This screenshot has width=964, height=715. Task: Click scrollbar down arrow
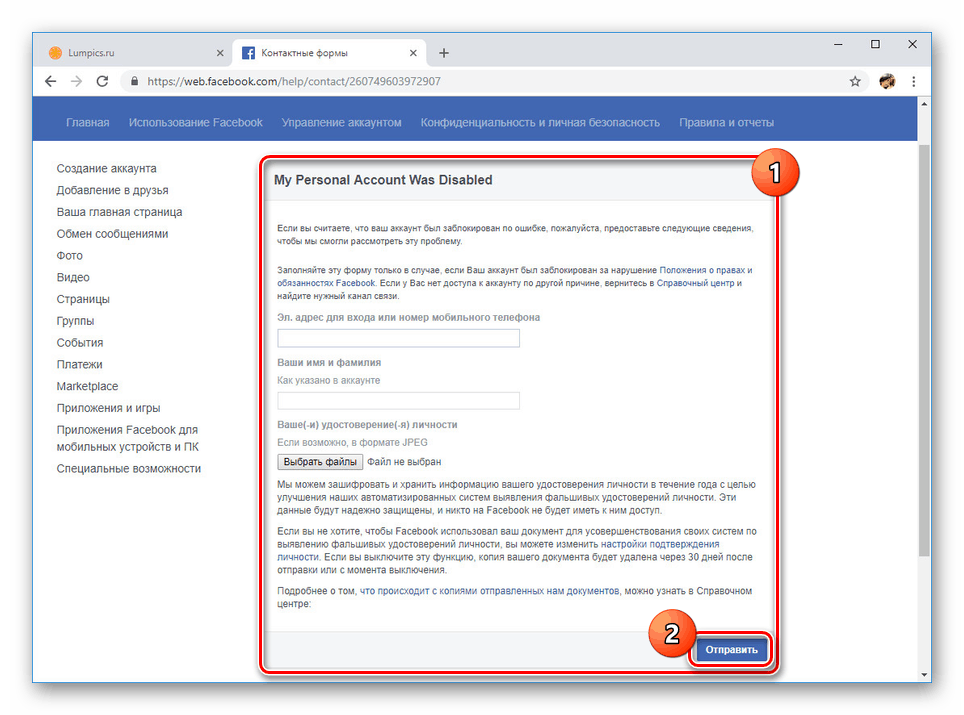click(x=924, y=674)
